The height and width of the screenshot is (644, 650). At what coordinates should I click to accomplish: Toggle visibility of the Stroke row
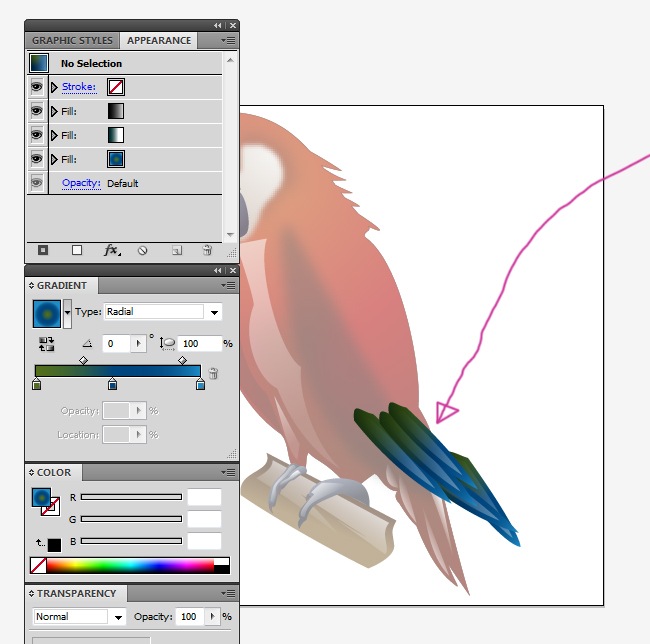[37, 87]
